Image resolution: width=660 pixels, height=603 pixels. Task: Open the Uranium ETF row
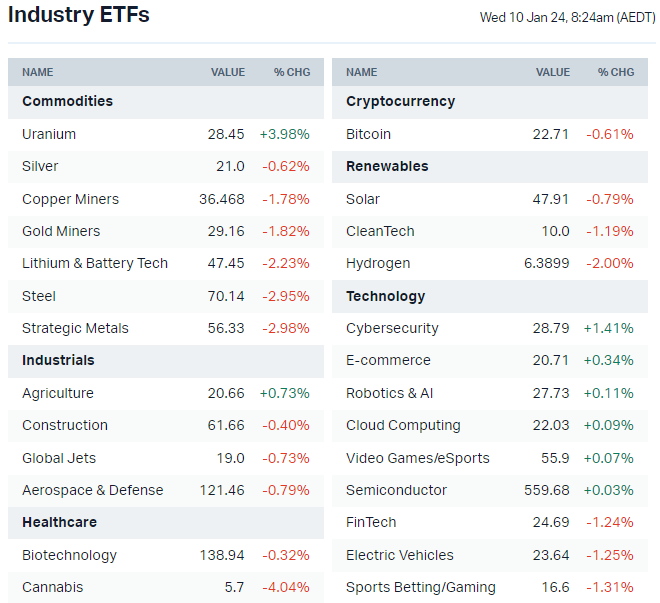(49, 134)
